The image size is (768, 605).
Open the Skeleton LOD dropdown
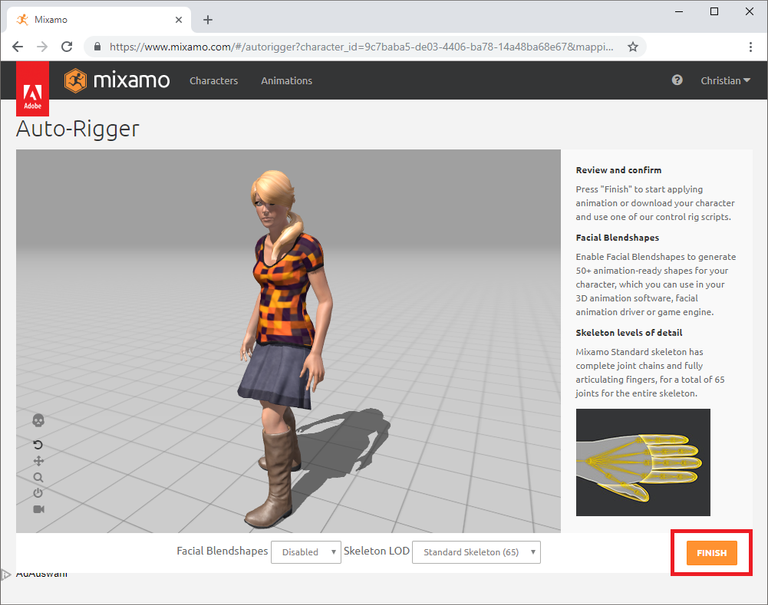476,552
